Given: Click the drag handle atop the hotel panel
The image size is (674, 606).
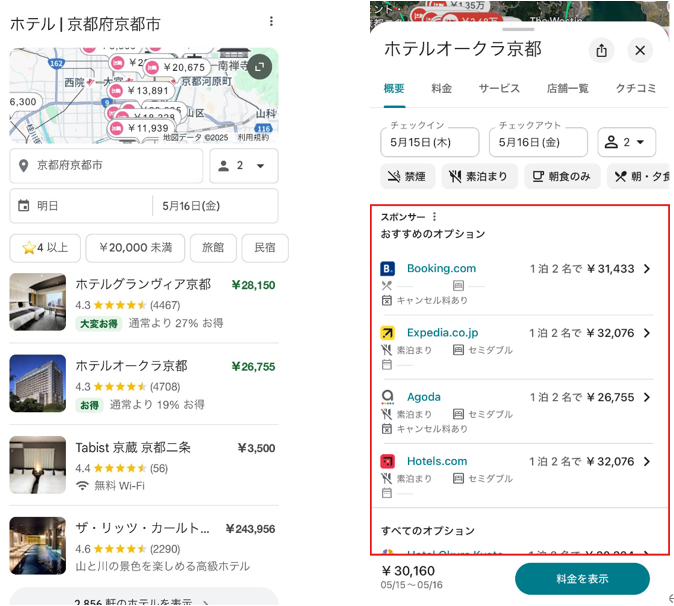Looking at the screenshot, I should (x=518, y=29).
